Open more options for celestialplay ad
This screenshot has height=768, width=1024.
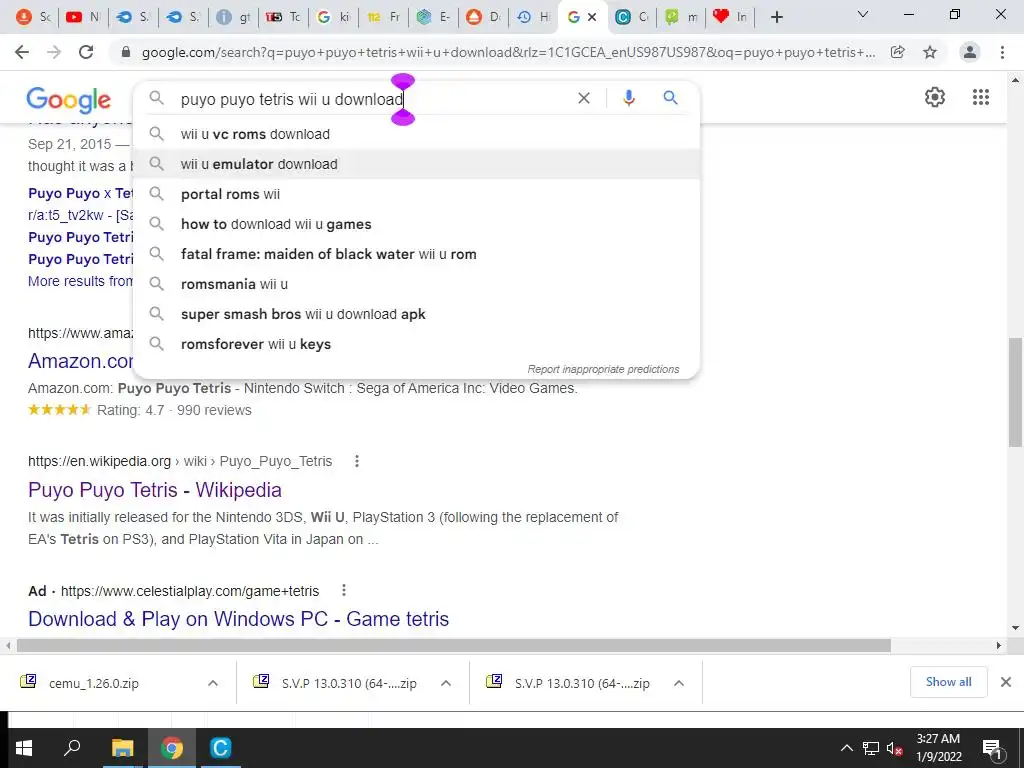344,590
